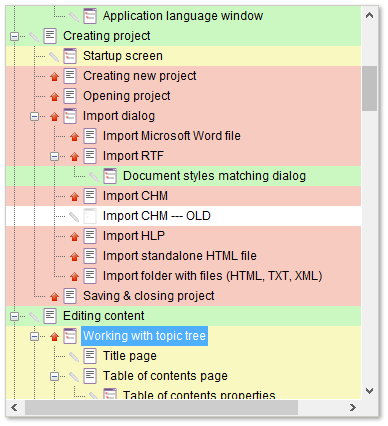The height and width of the screenshot is (426, 388).
Task: Collapse the Working with topic tree node
Action: tap(34, 336)
